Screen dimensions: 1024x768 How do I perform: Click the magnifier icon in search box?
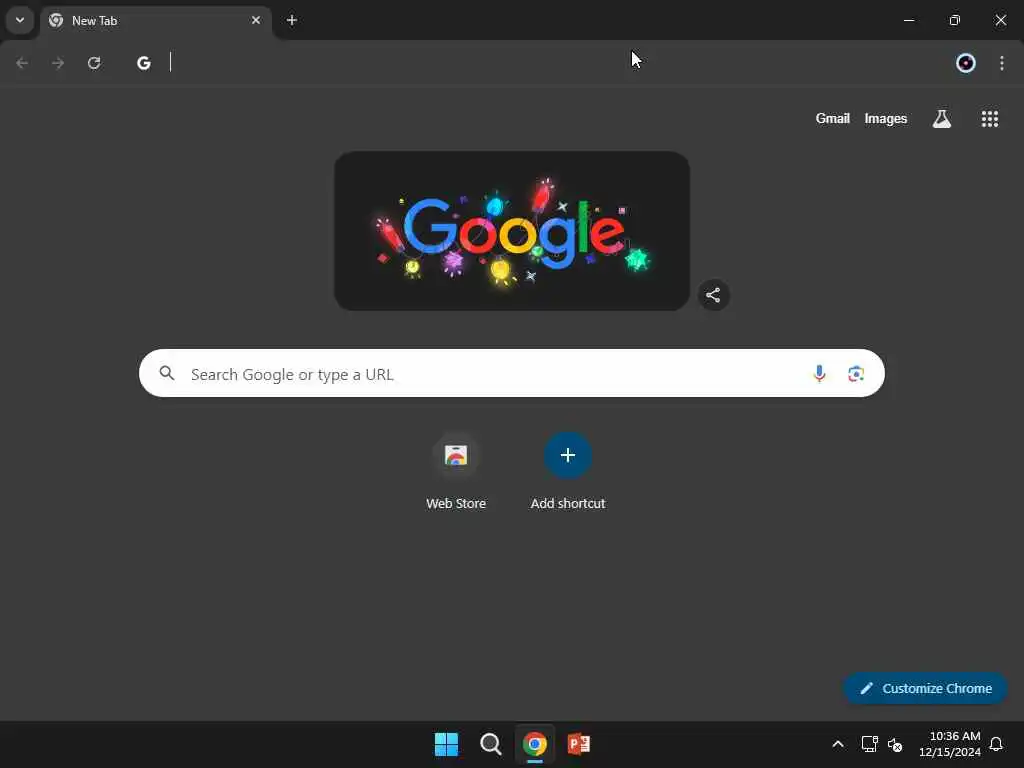tap(167, 373)
